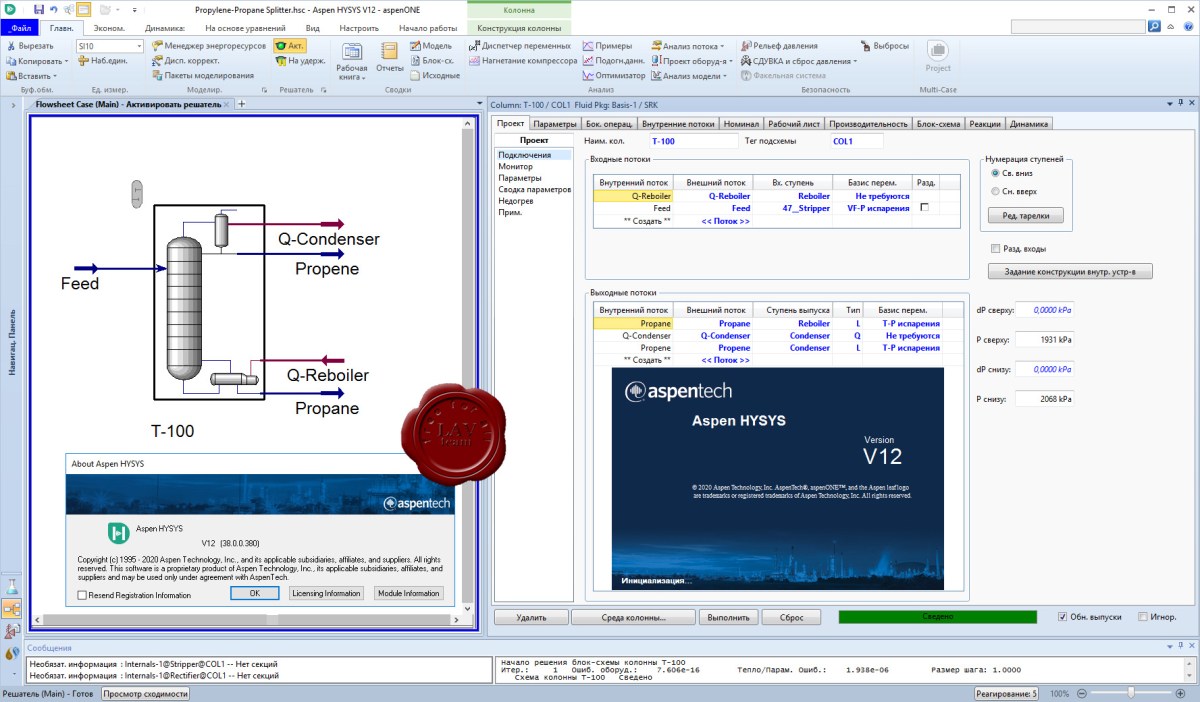The height and width of the screenshot is (702, 1200).
Task: Open Дисп. коррект. from the ribbon
Action: (184, 60)
